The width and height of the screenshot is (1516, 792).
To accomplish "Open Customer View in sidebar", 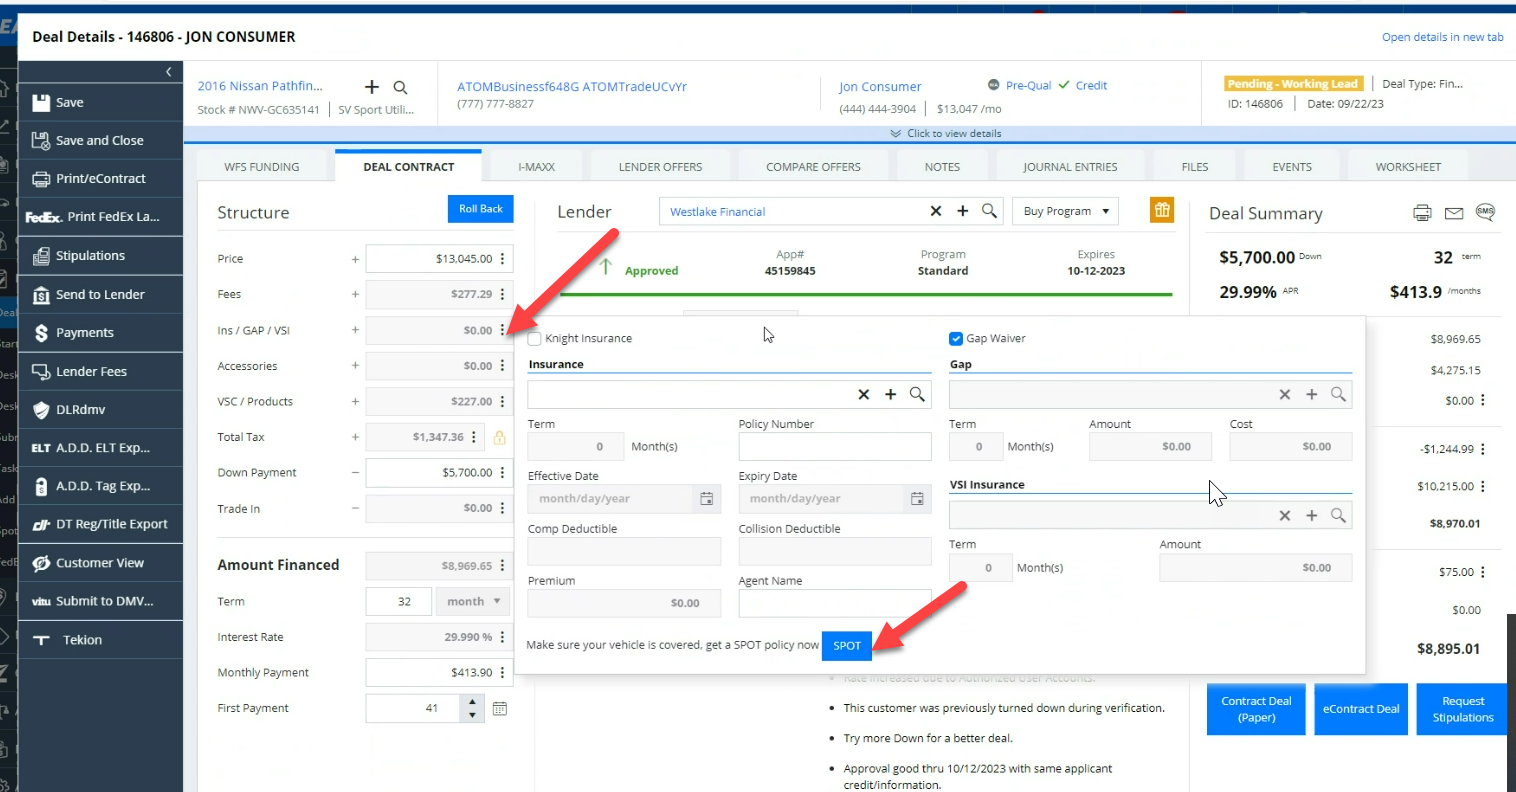I will point(100,563).
